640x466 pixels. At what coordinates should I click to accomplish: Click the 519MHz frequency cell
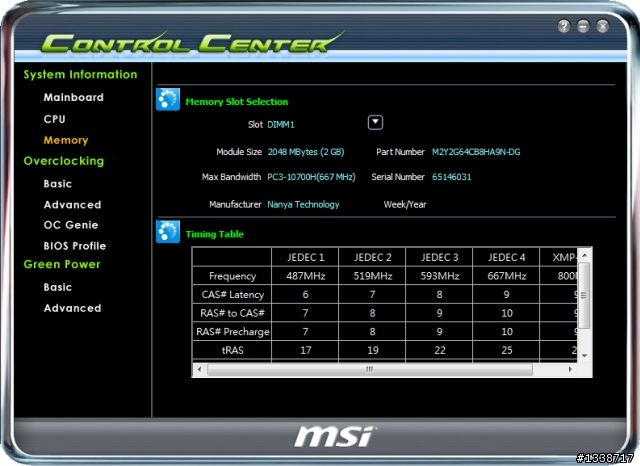[372, 276]
